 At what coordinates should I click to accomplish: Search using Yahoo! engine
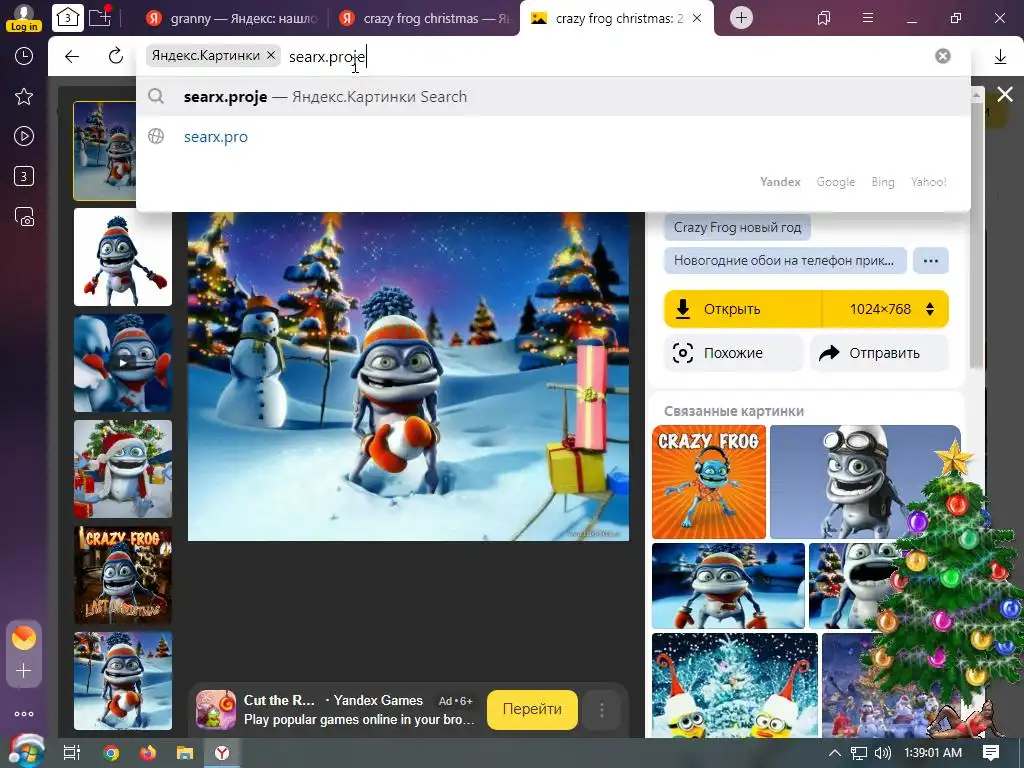pos(928,182)
